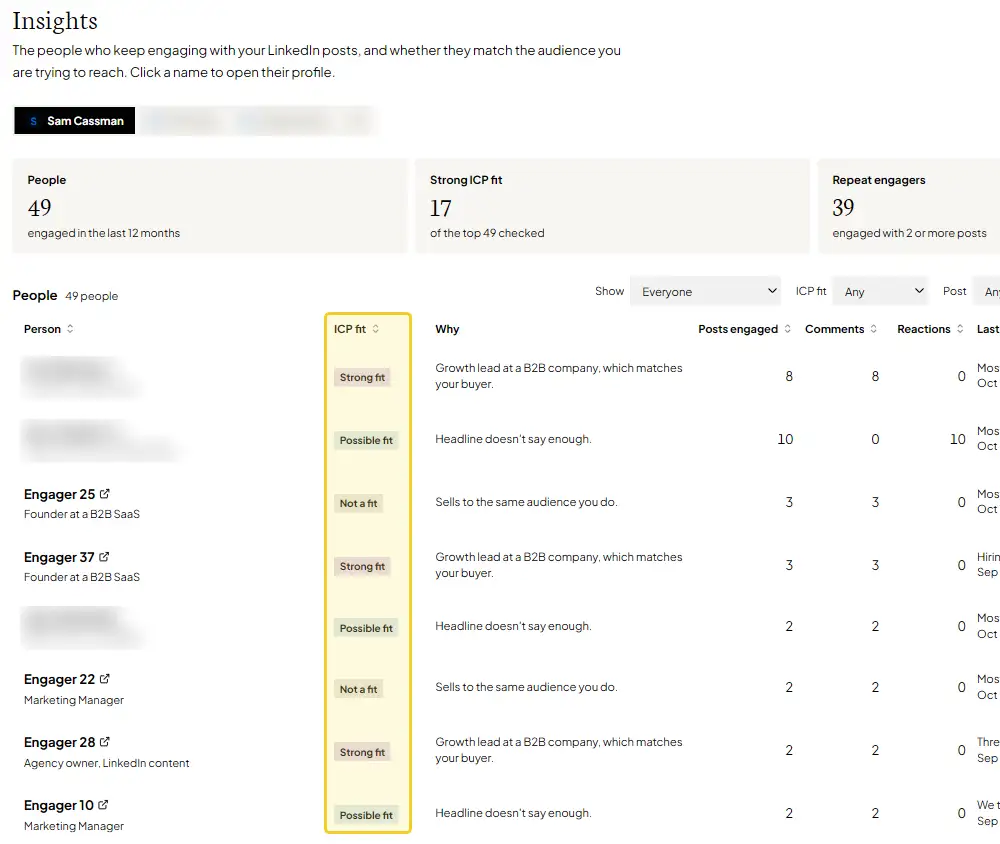This screenshot has height=844, width=1000.
Task: Click 'Agency owner, LinkedIn content' subtitle
Action: [107, 763]
